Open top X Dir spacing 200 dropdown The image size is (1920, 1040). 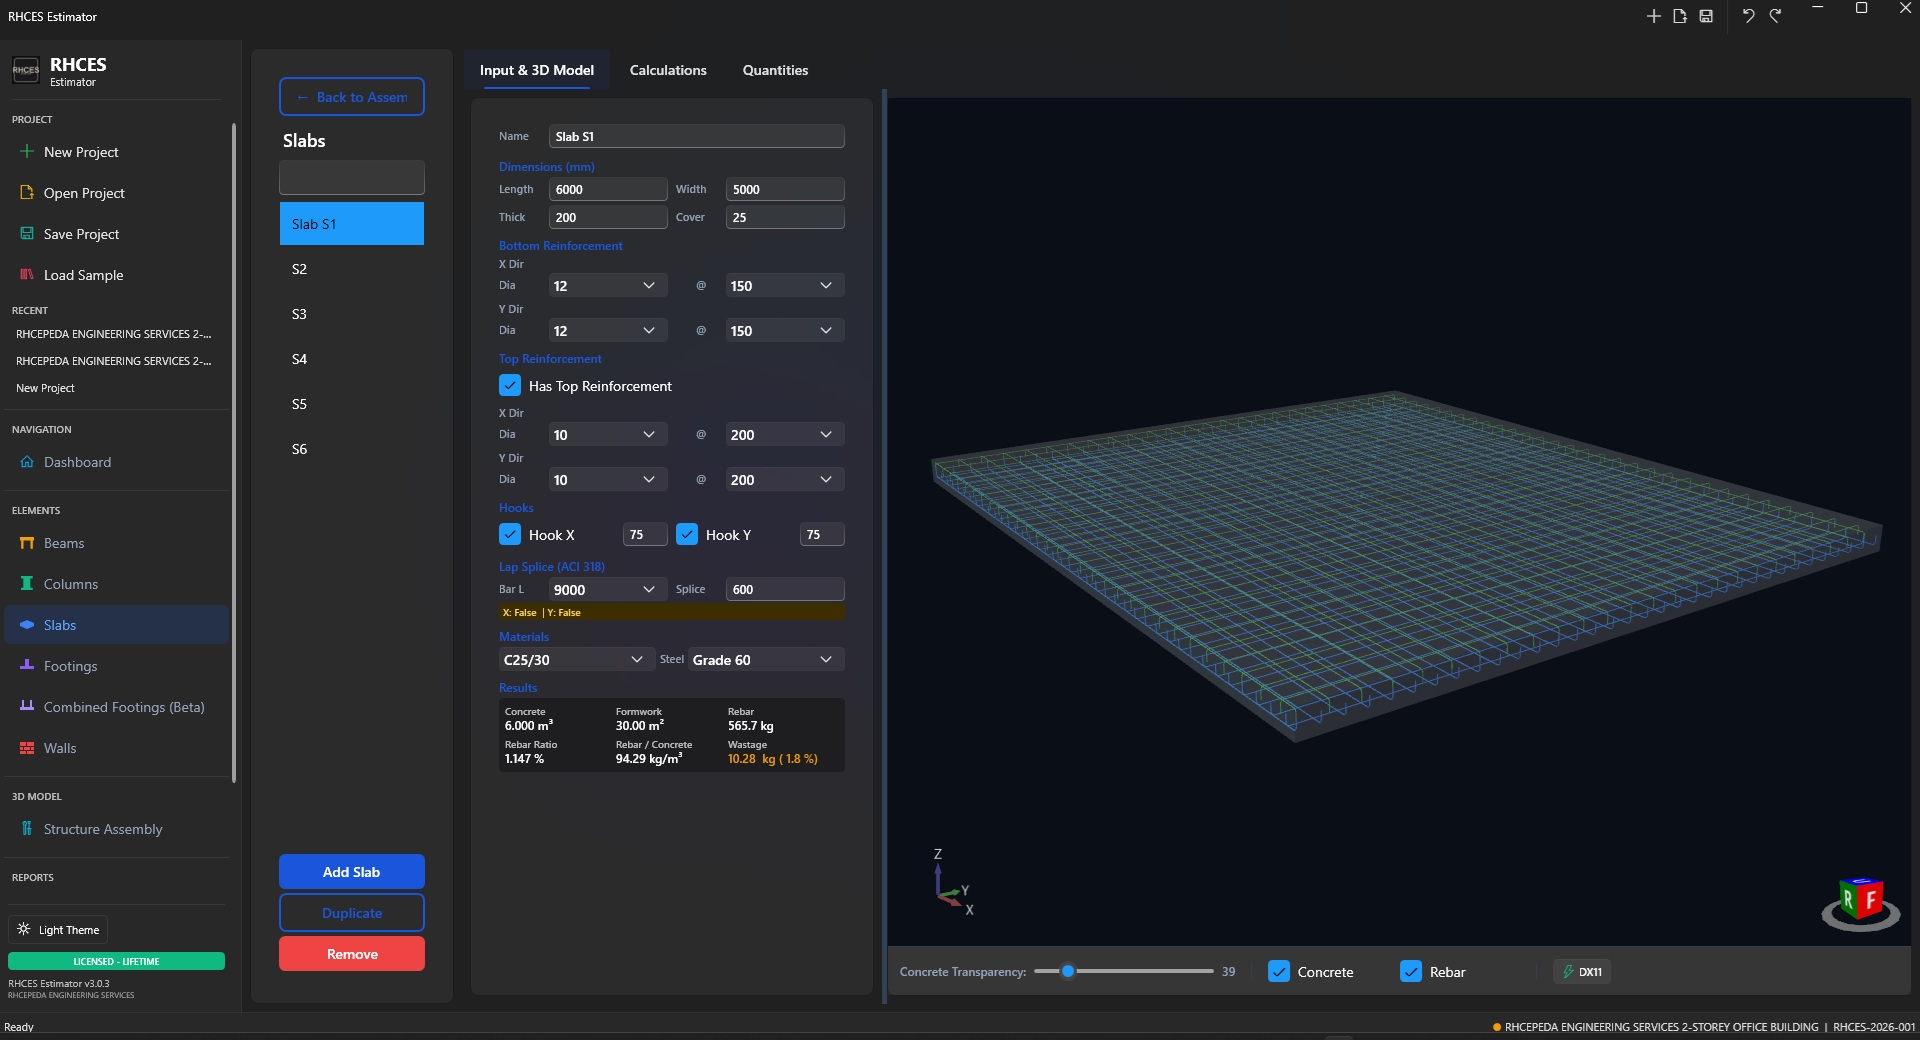pyautogui.click(x=785, y=435)
